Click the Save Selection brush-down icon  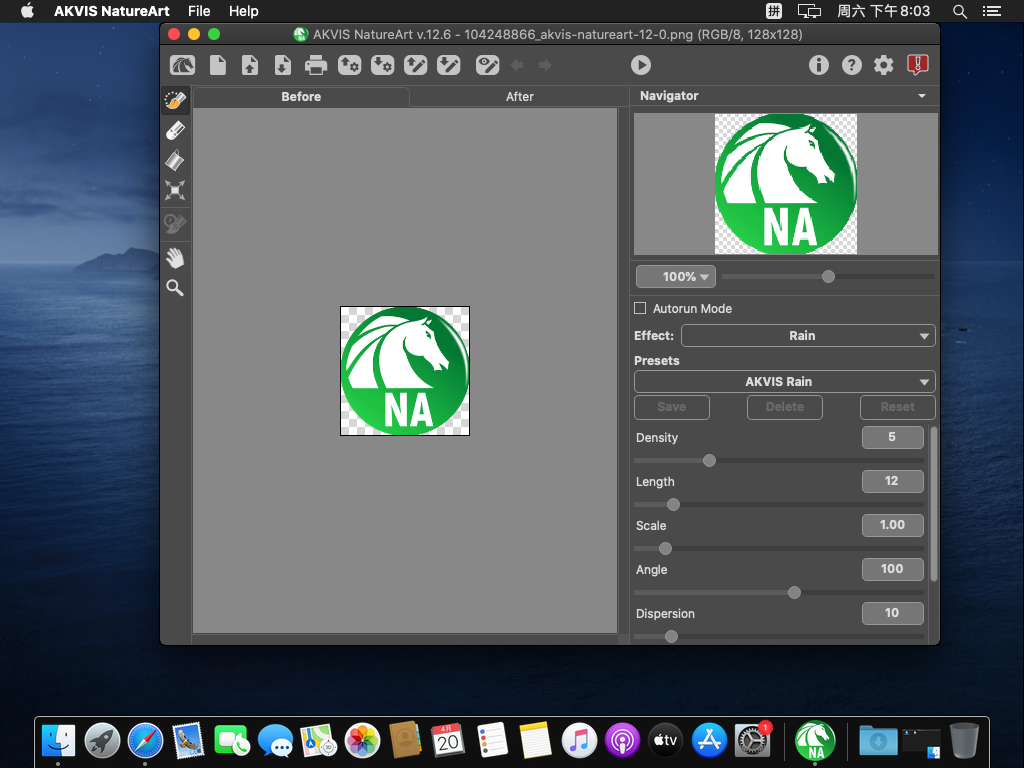[x=449, y=65]
